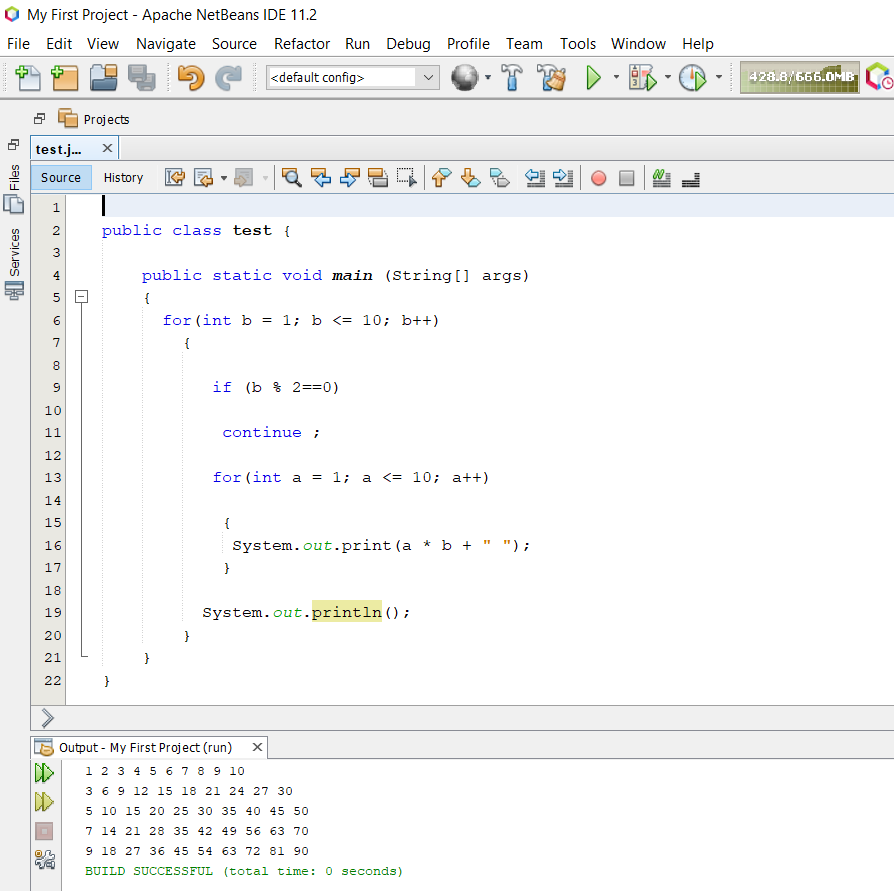Click the globe browser icon
This screenshot has width=894, height=891.
[x=465, y=78]
